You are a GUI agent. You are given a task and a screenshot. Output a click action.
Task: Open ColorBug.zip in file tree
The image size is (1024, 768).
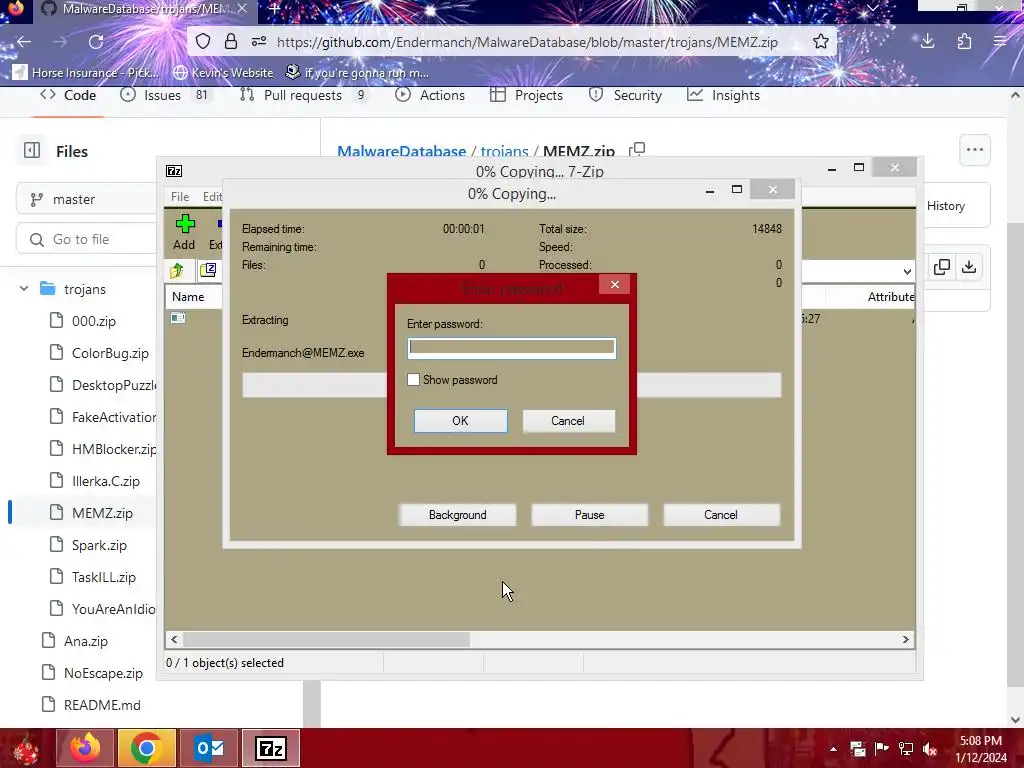tap(110, 353)
